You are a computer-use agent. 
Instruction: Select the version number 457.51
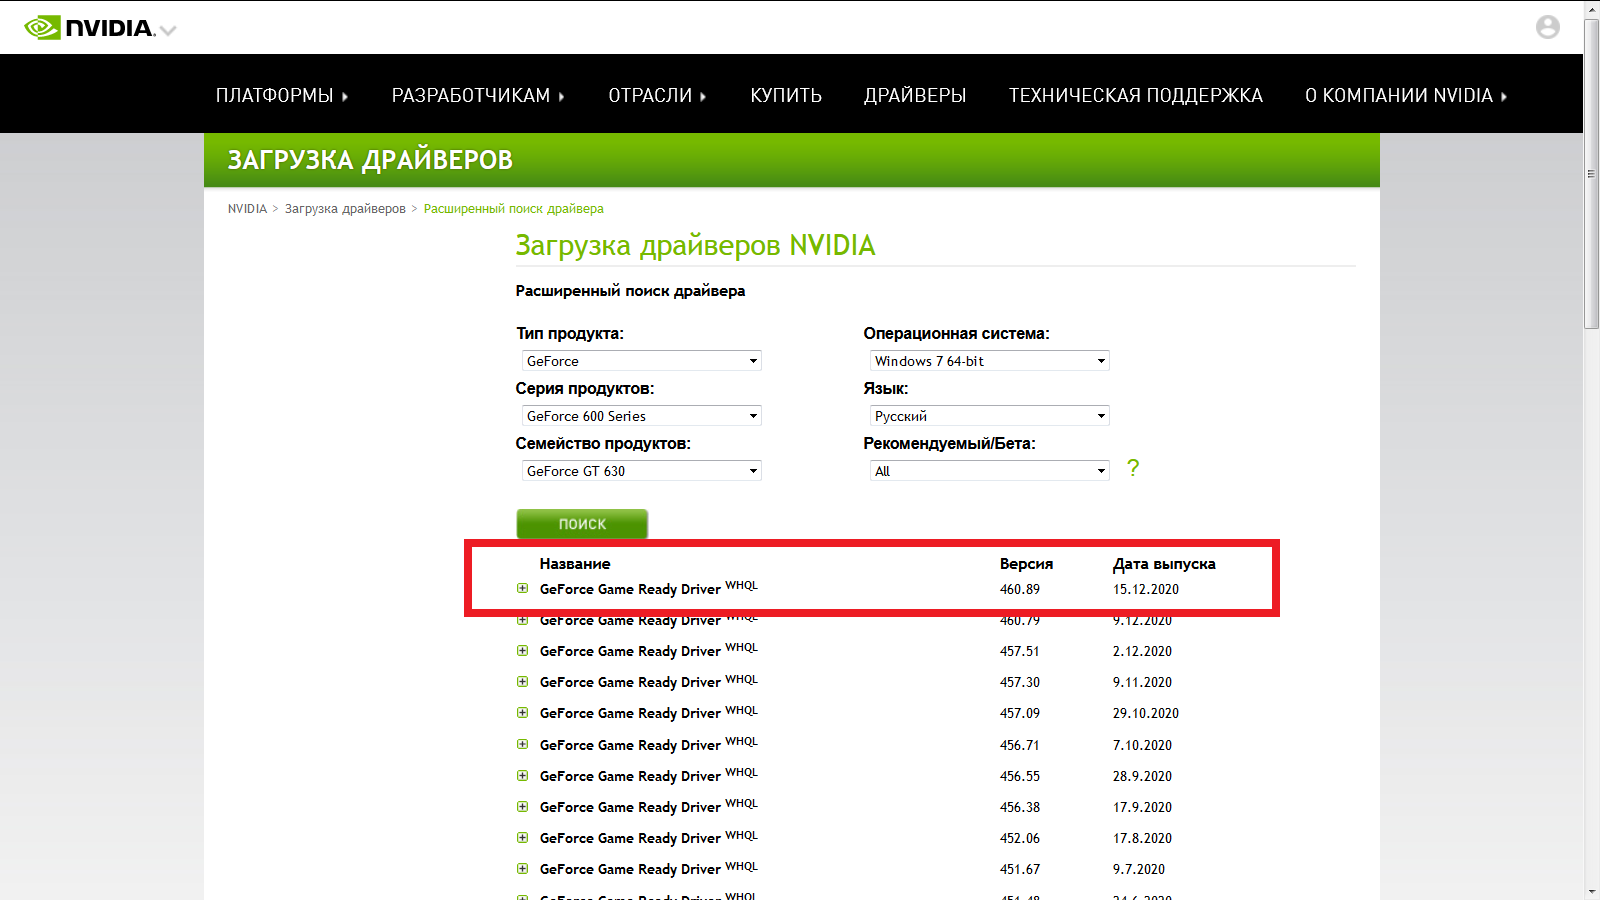[1020, 651]
